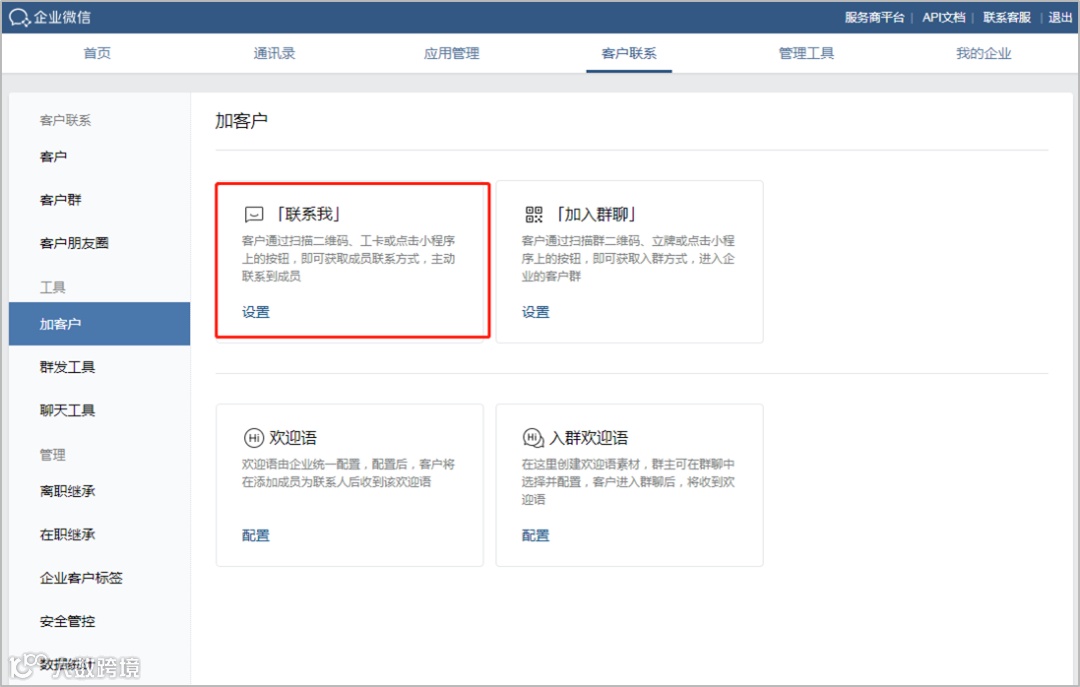Screen dimensions: 1080x687
Task: Click the 加客户 page heading
Action: point(241,121)
